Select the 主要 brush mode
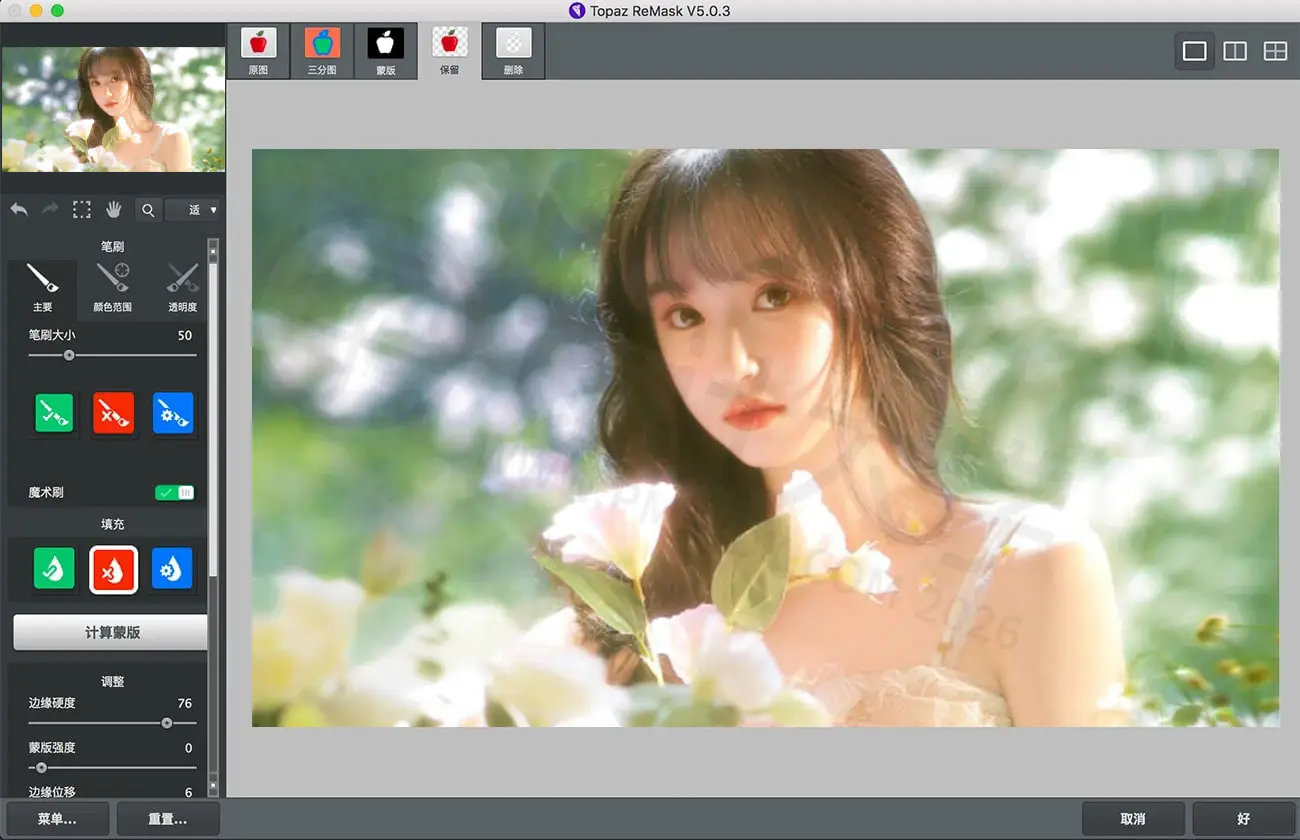1300x840 pixels. pos(42,288)
